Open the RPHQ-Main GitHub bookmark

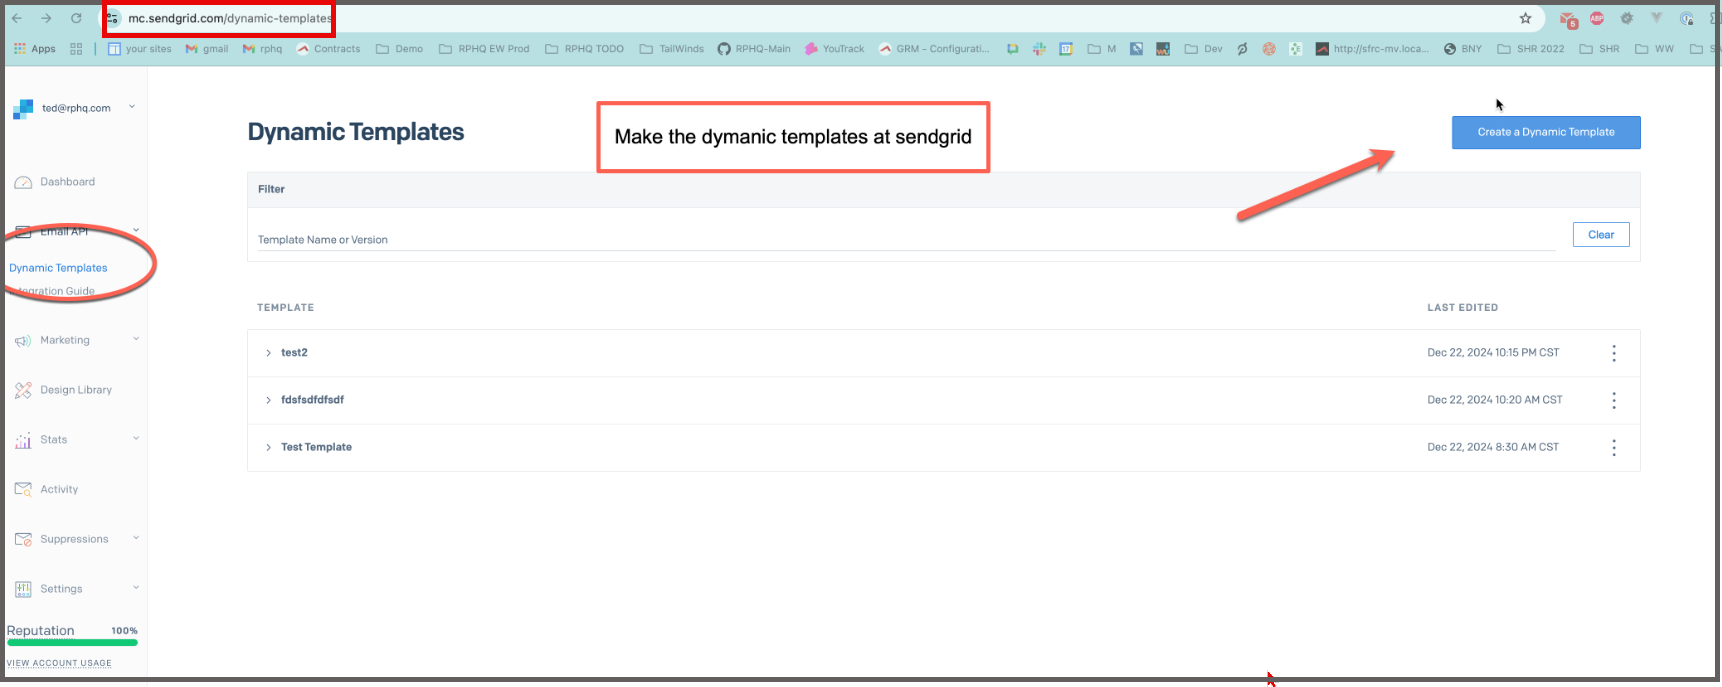pos(754,49)
